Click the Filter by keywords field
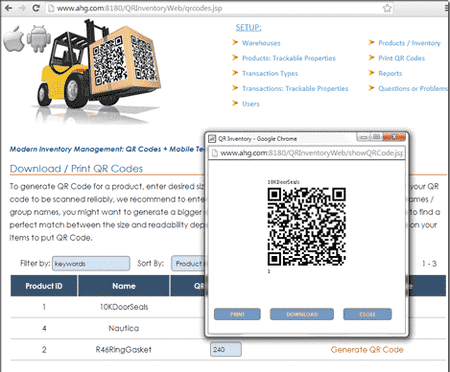The height and width of the screenshot is (372, 450). (x=91, y=264)
